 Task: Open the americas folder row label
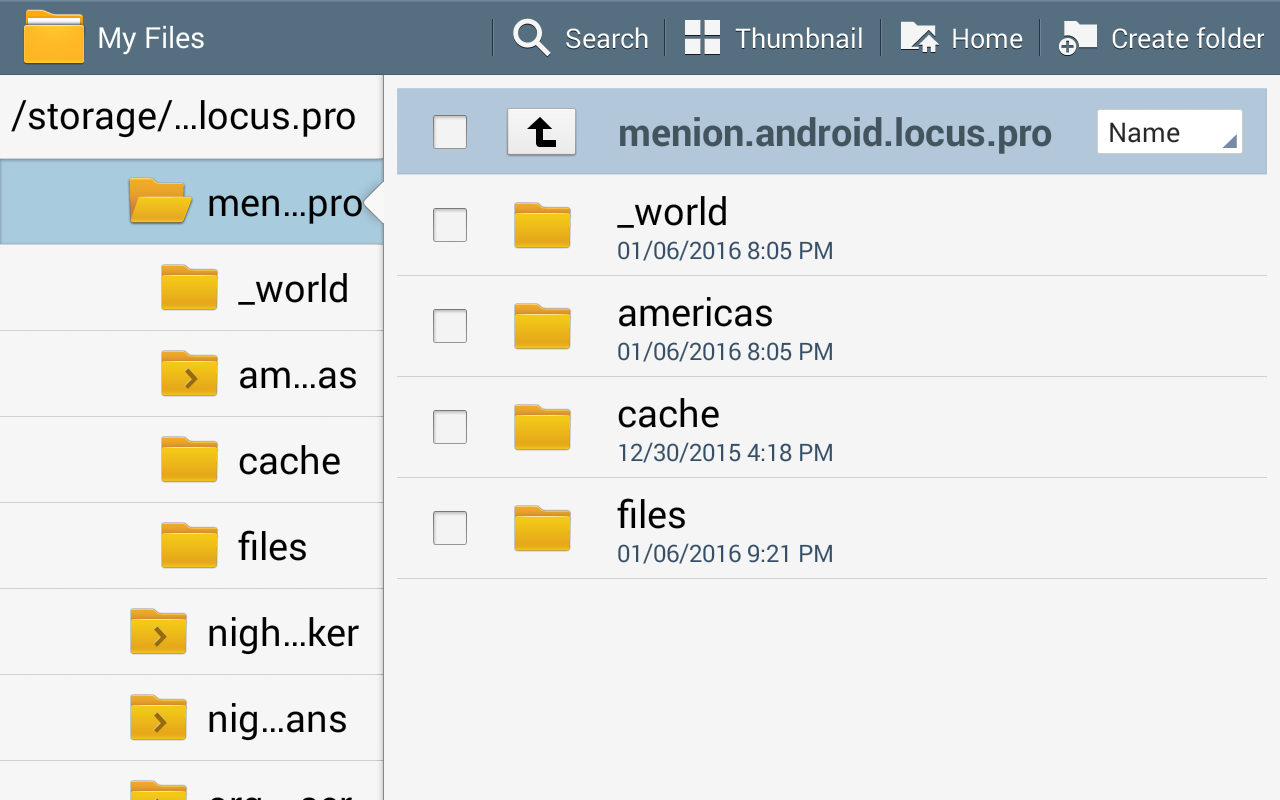(x=695, y=314)
